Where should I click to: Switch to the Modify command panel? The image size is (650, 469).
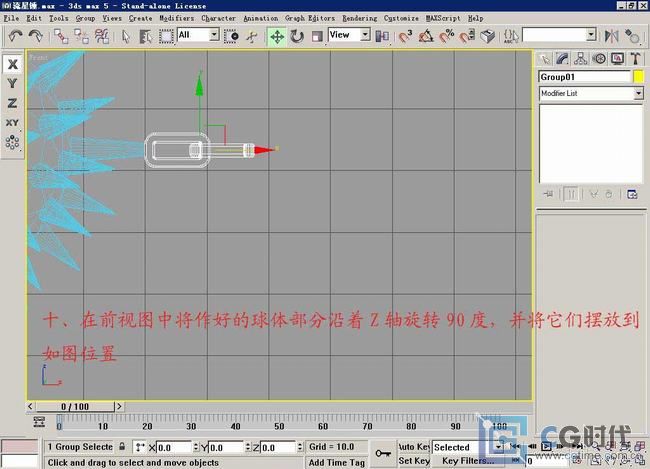563,59
